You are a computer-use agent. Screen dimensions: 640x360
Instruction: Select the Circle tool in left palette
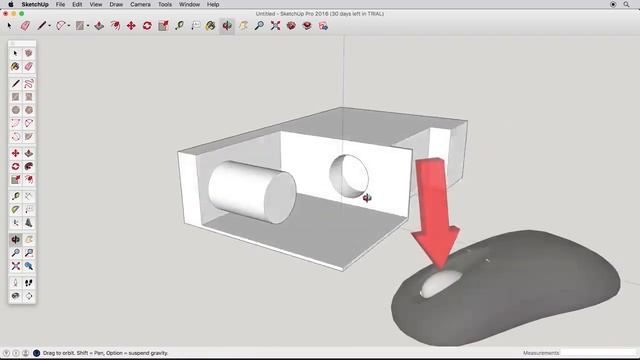pos(16,110)
